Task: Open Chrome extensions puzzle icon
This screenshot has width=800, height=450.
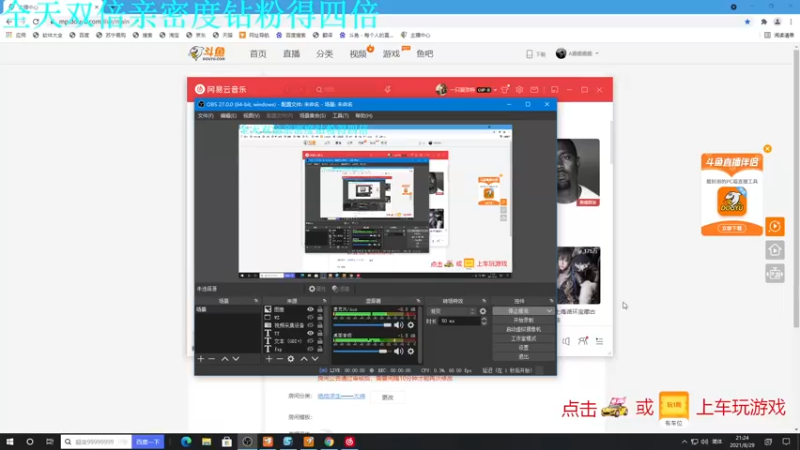Action: pyautogui.click(x=764, y=21)
